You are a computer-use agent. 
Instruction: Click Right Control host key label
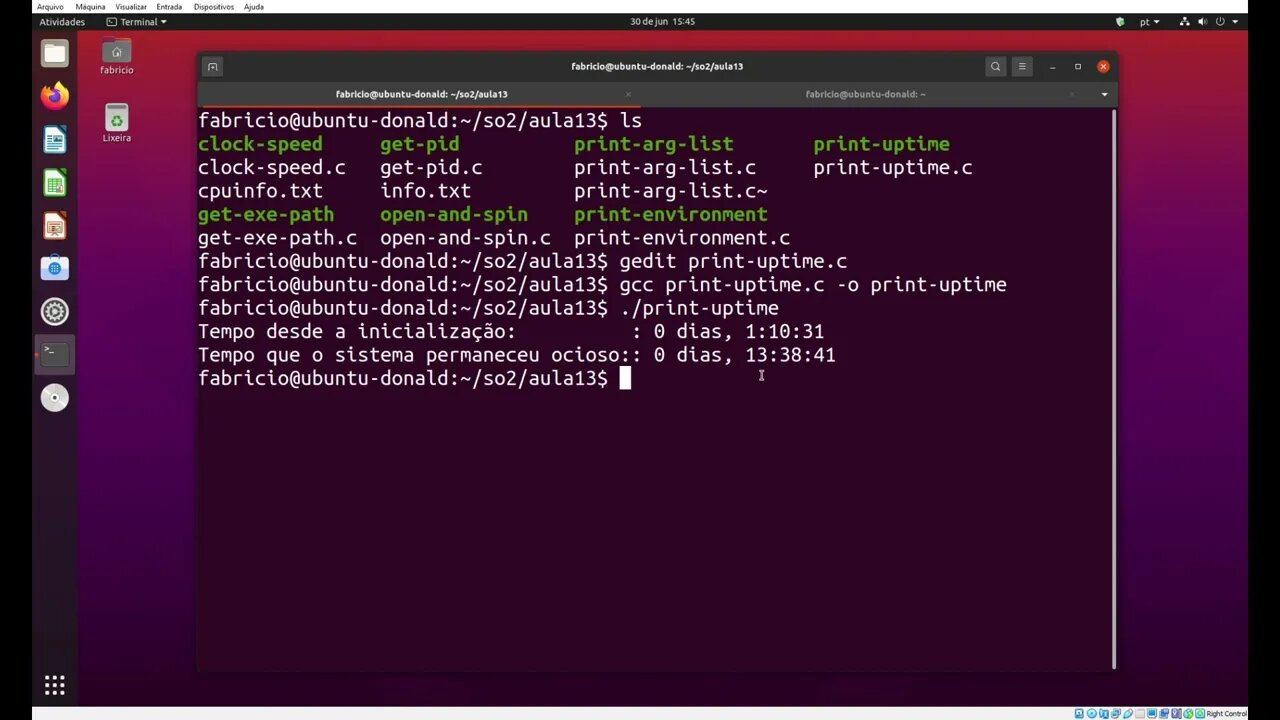1226,713
